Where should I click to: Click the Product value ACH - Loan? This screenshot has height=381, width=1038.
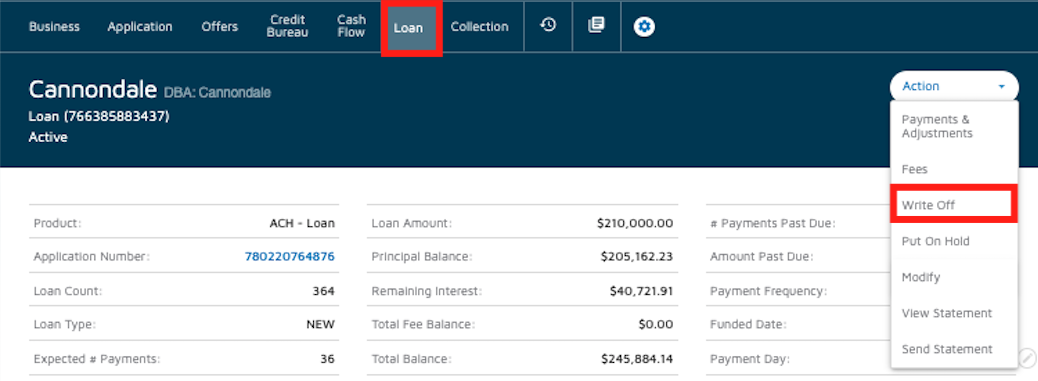coord(302,224)
